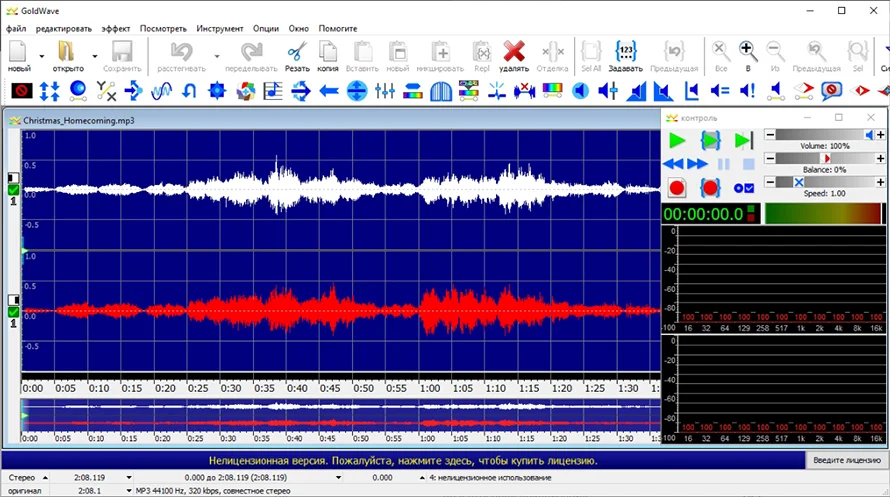Click the equalizer sliders effect icon
890x497 pixels.
385,91
